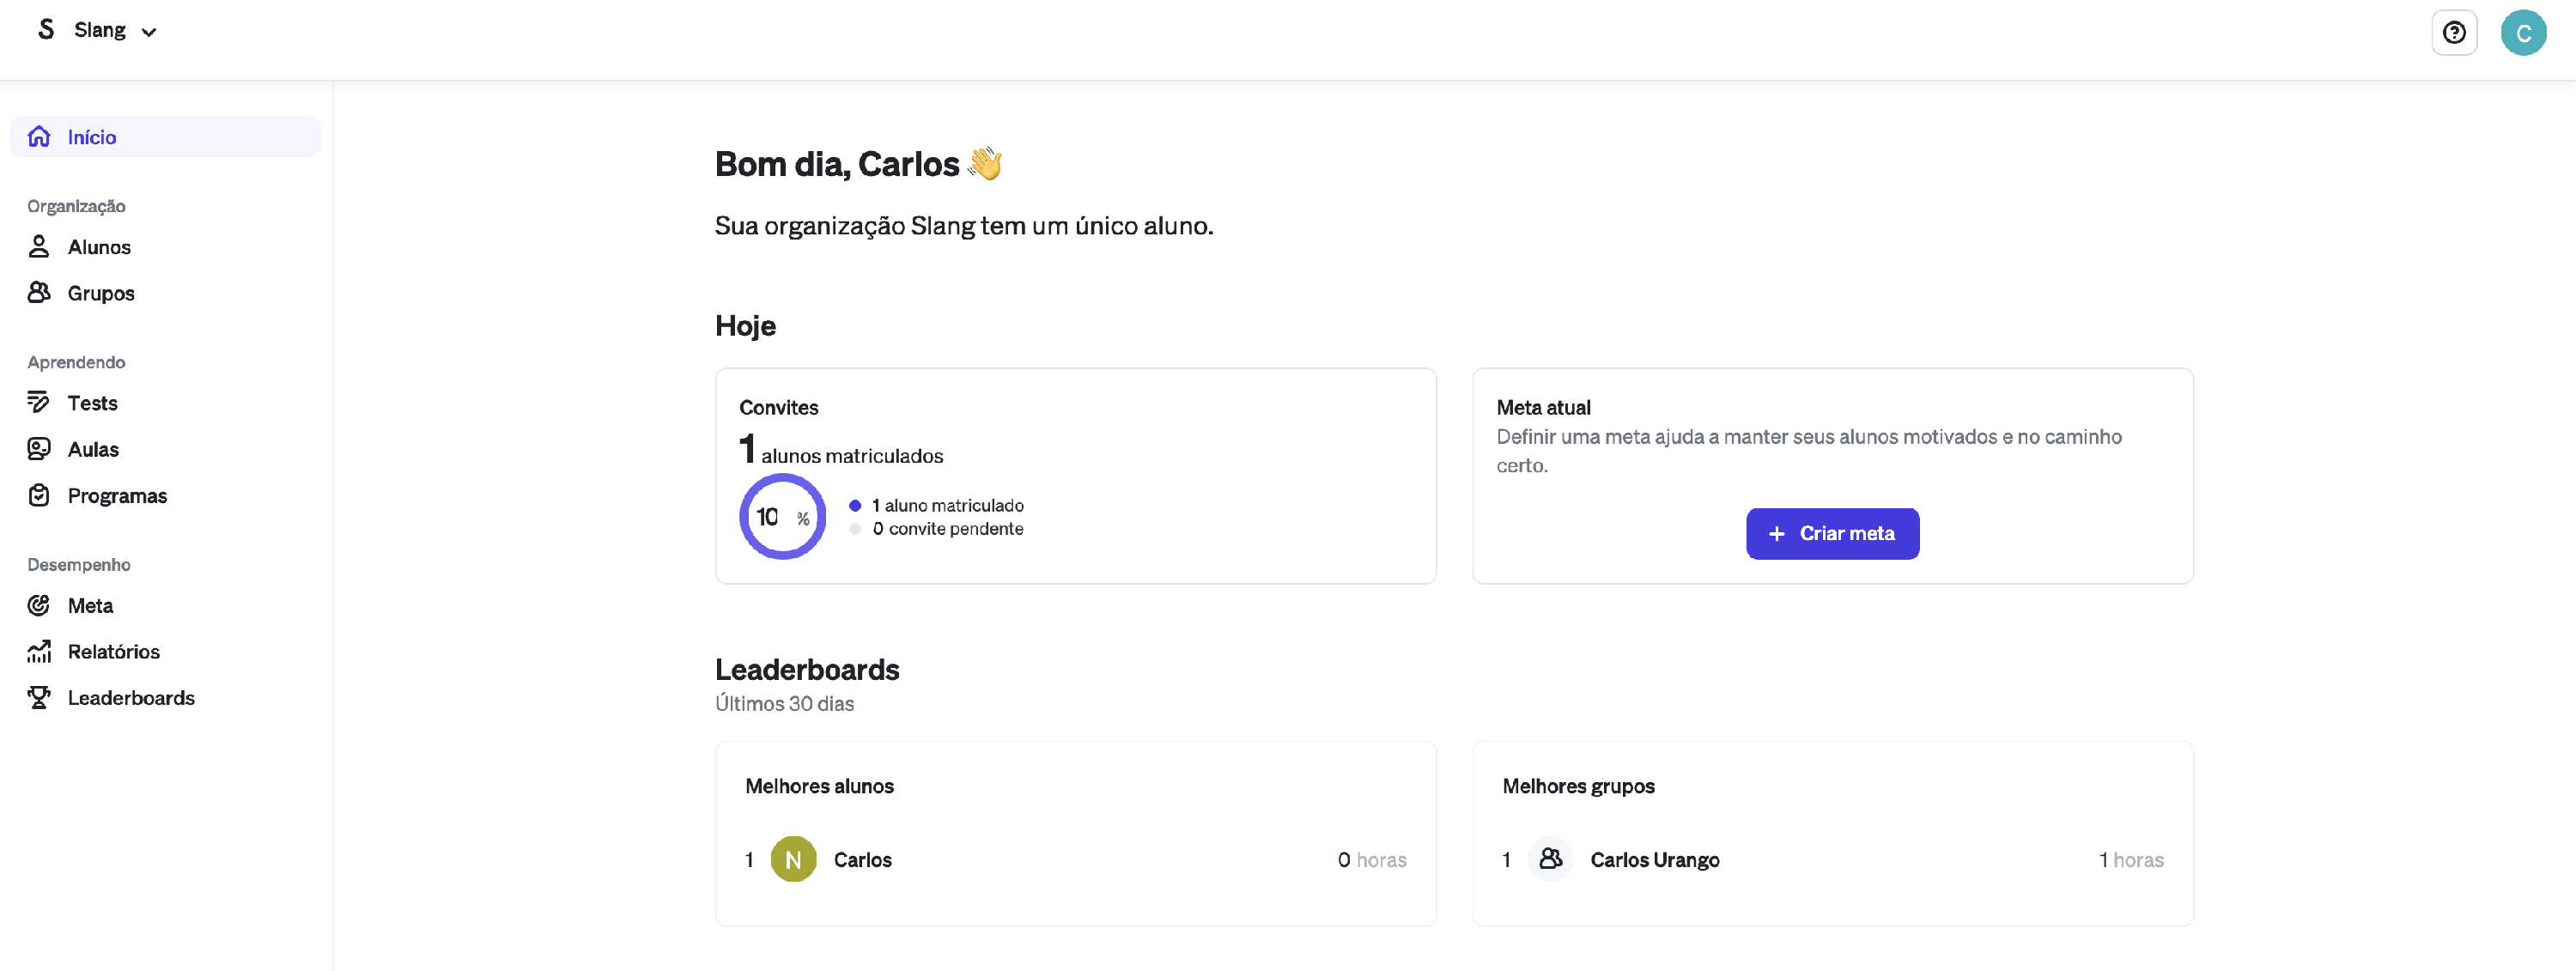
Task: Click the Desempenho sidebar section label
Action: (79, 565)
